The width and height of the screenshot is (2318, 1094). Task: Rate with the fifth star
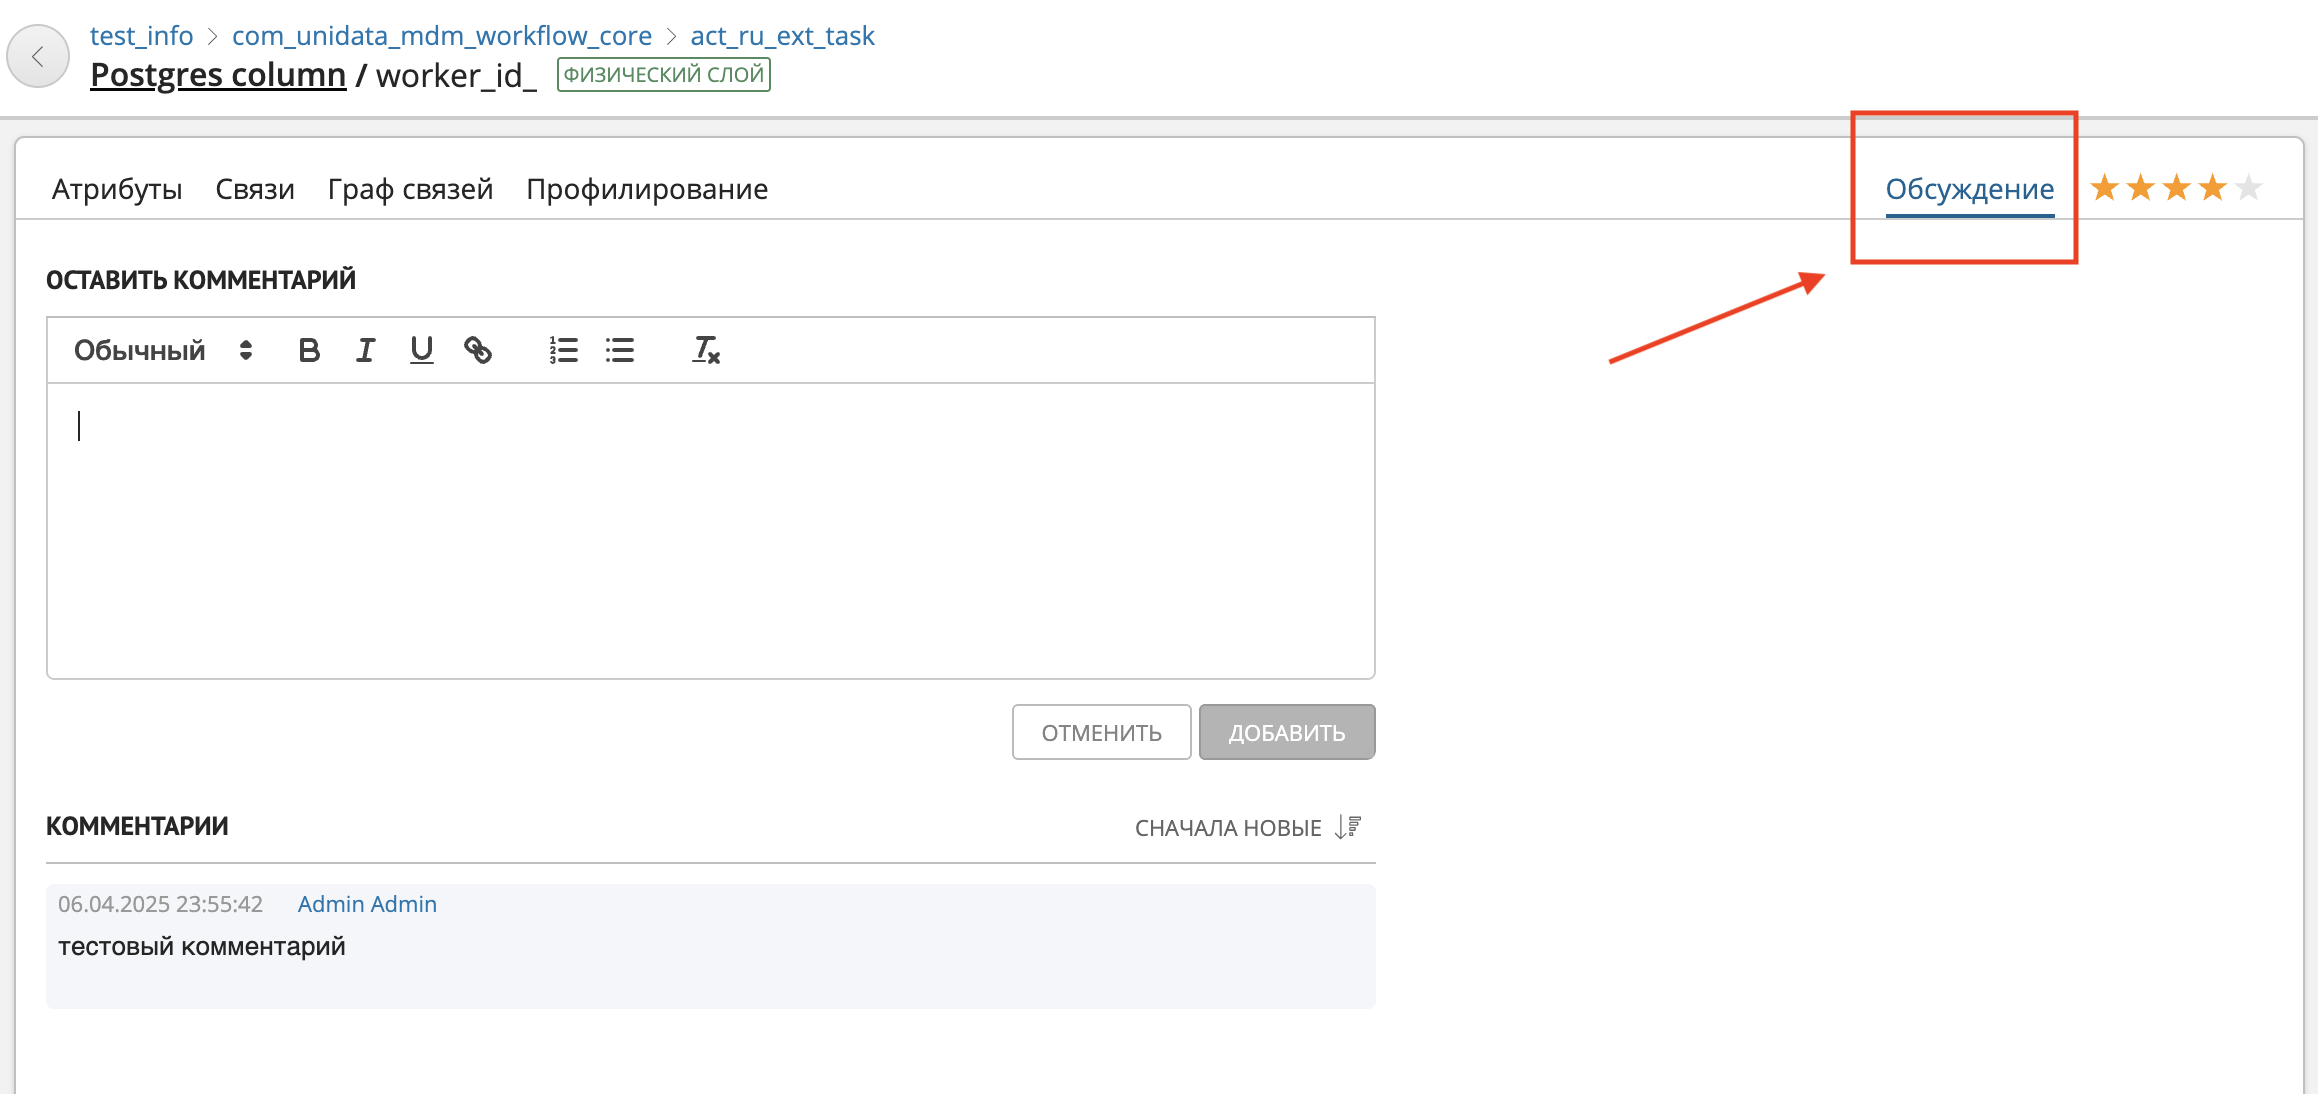coord(2248,188)
